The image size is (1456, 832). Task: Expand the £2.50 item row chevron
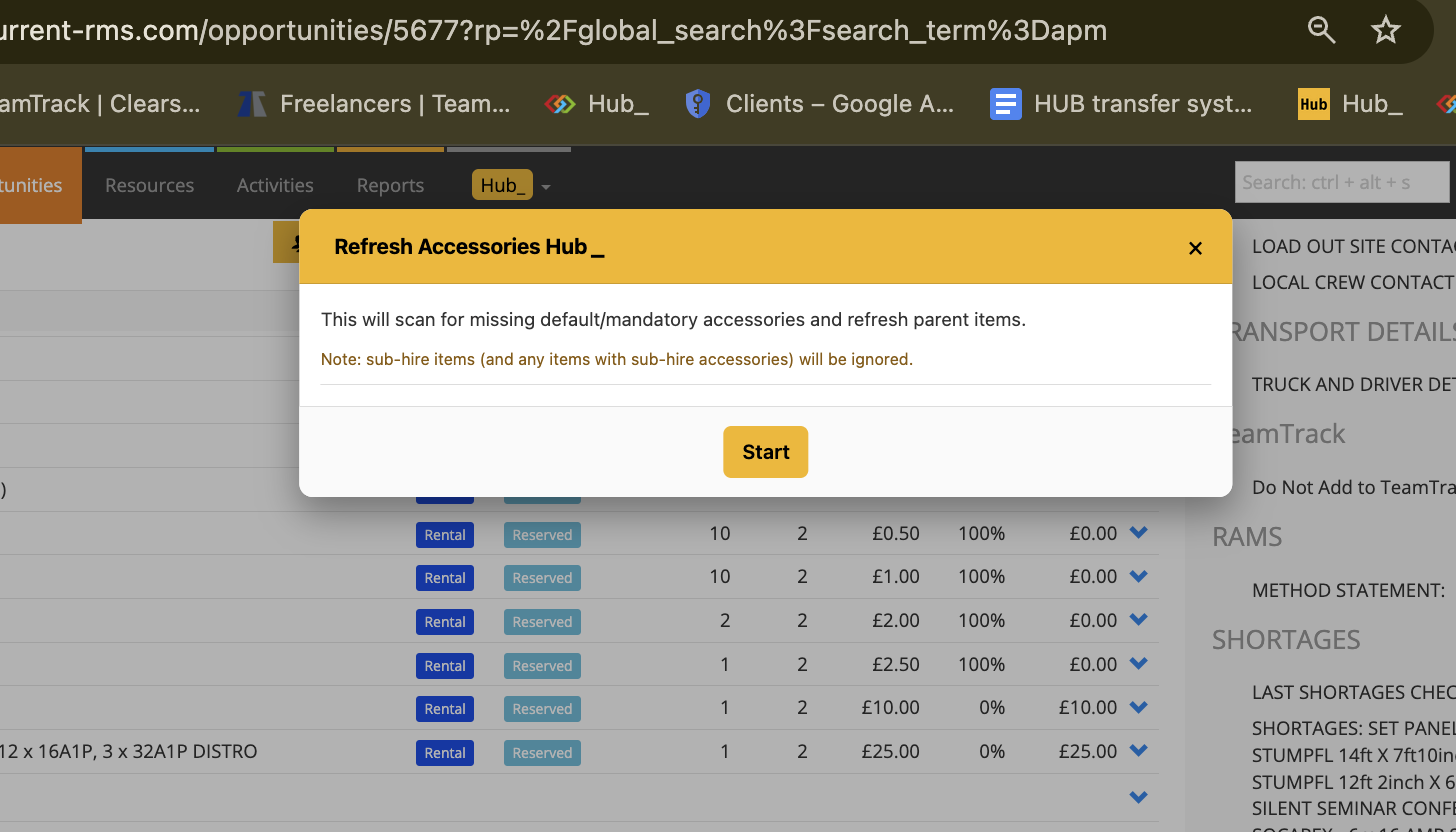(x=1138, y=664)
